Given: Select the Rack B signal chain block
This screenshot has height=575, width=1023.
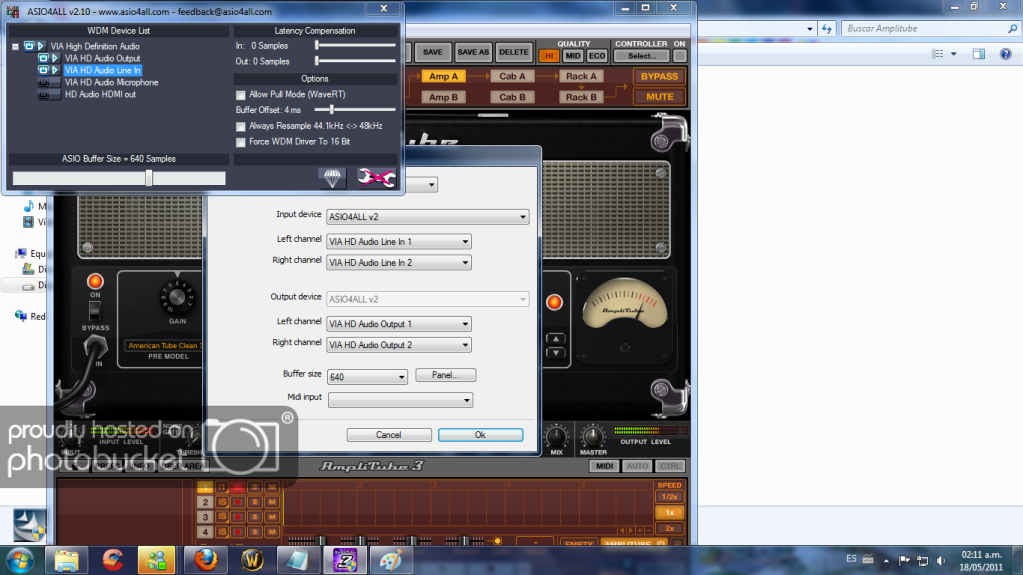Looking at the screenshot, I should point(581,97).
